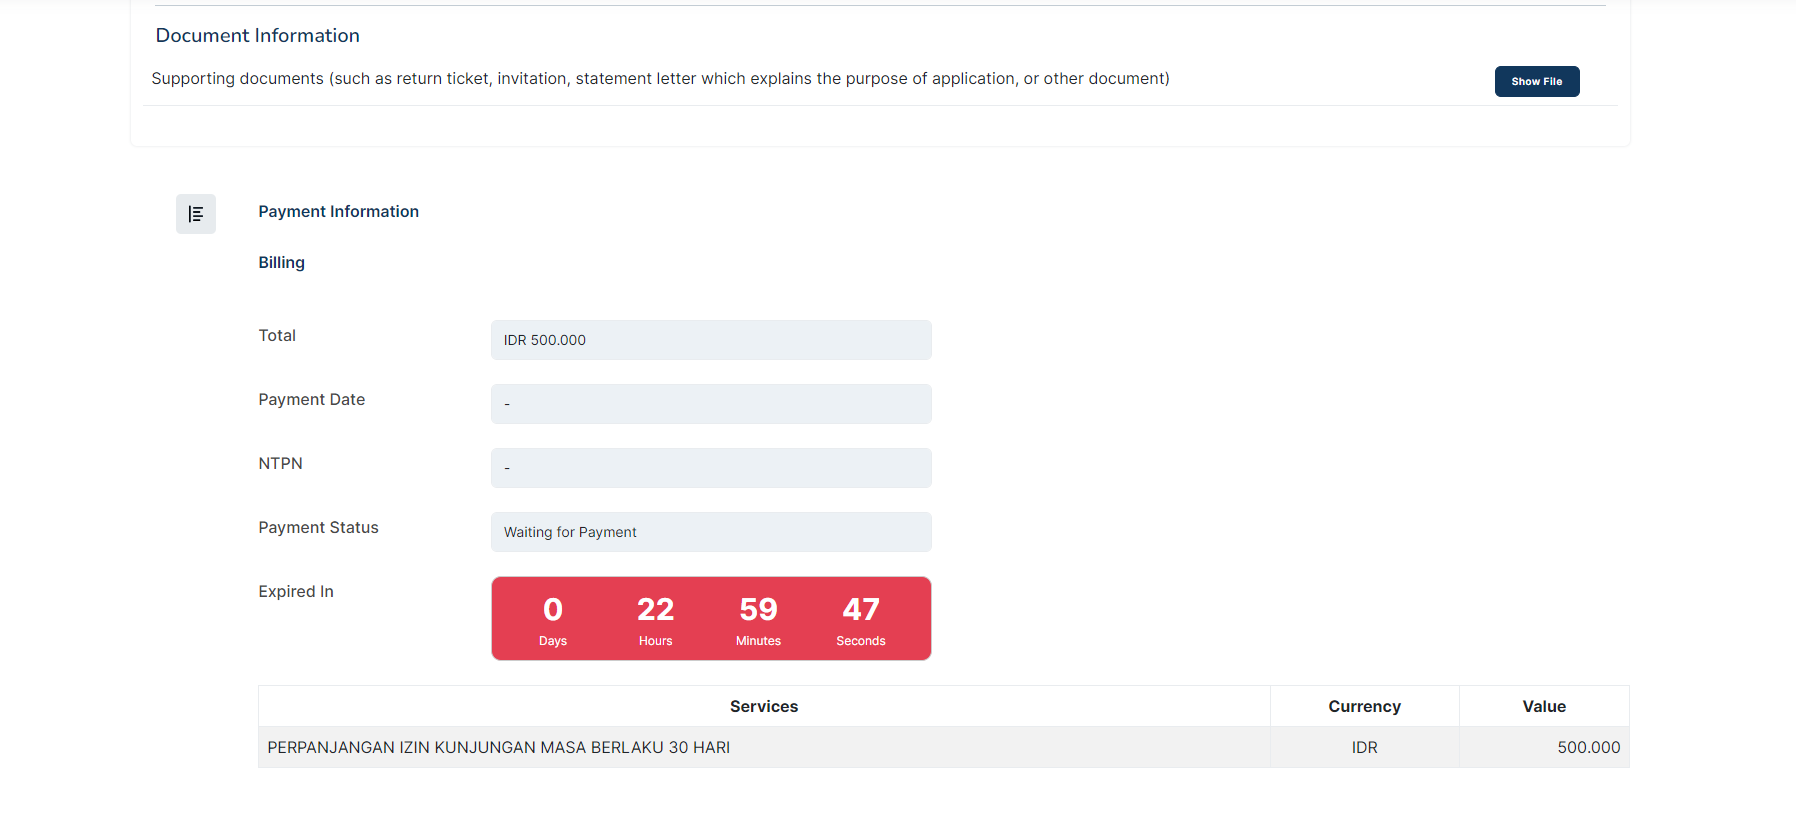Click the 500.000 value cell

[x=1544, y=747]
